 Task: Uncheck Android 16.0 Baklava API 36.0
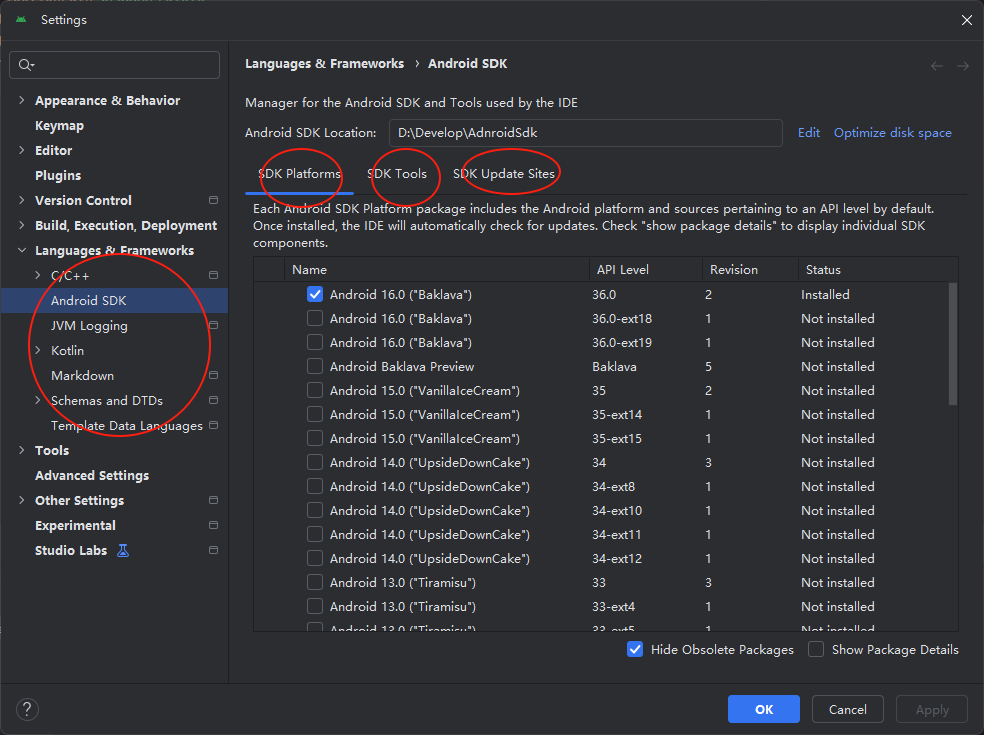point(315,294)
